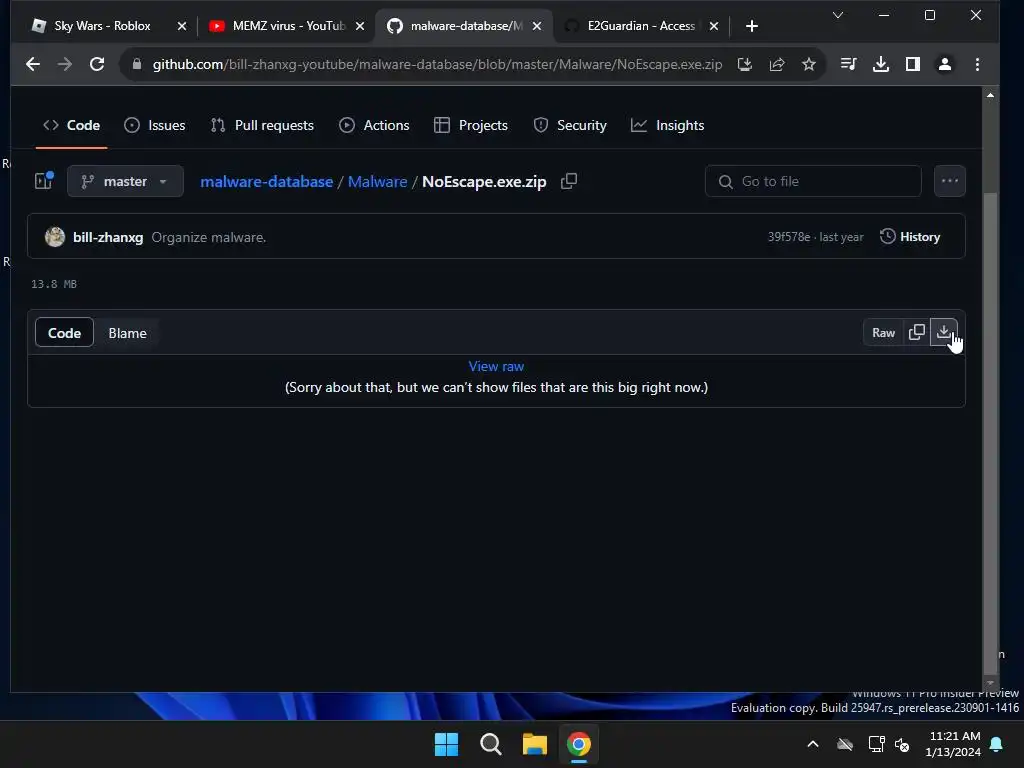
Task: Open the Malware folder breadcrumb
Action: [377, 182]
